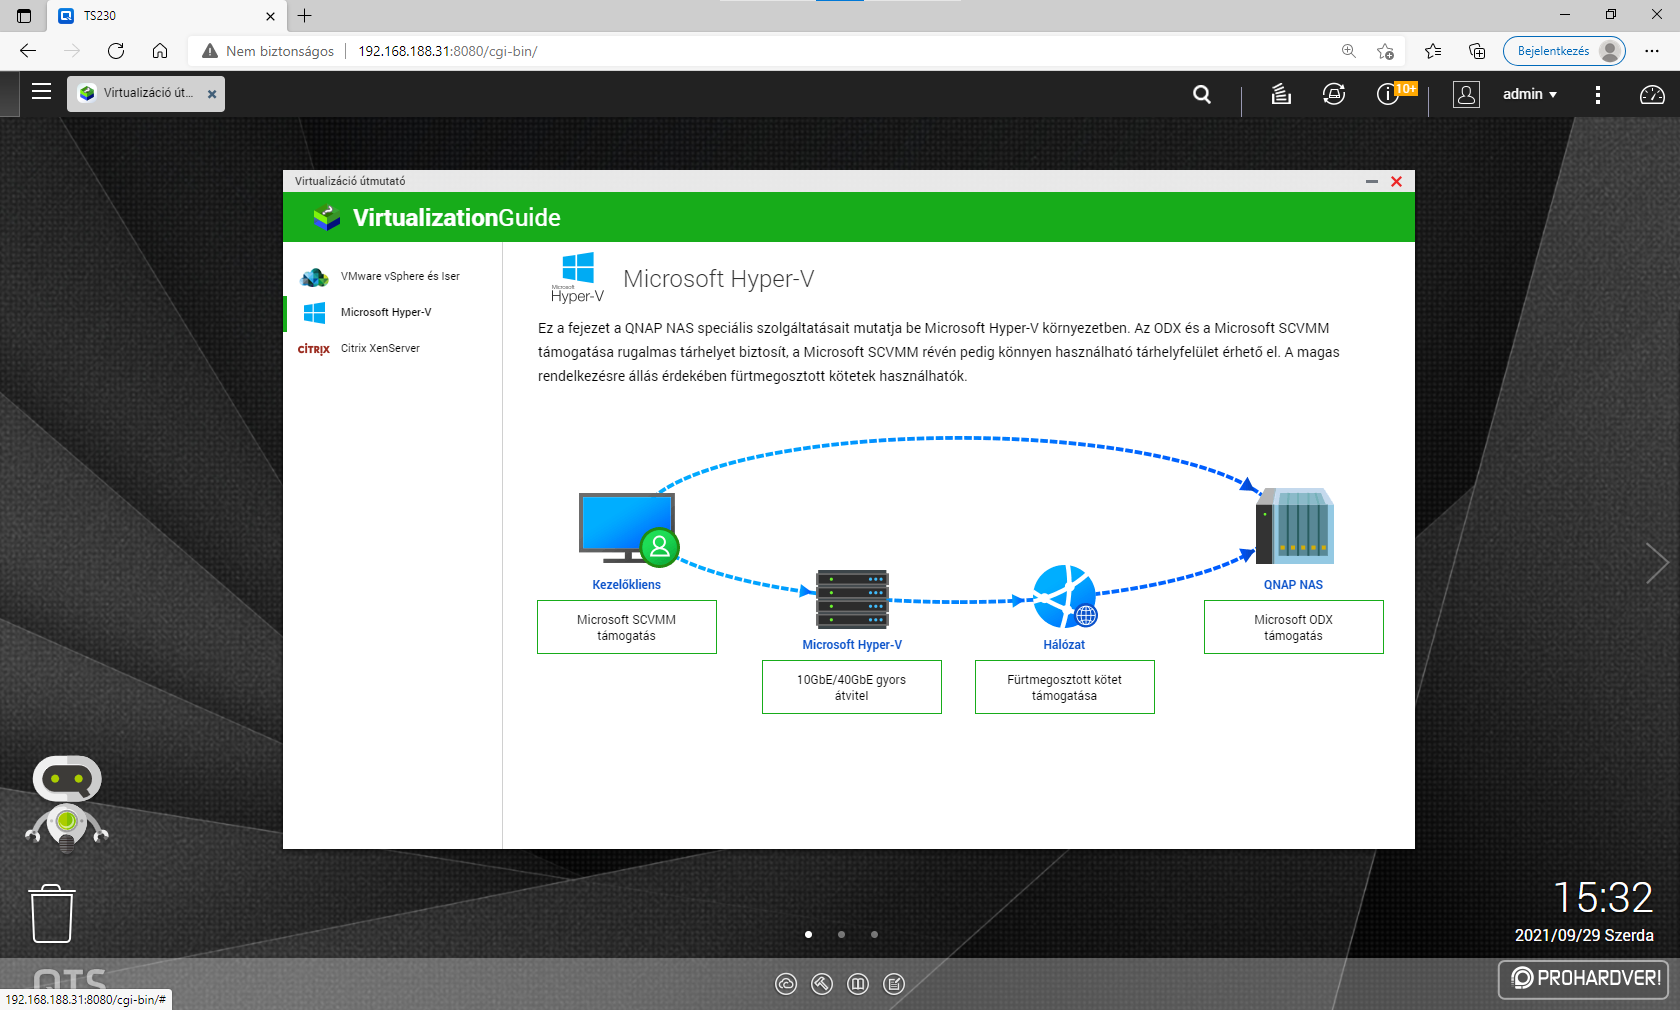Open a new browser tab

(305, 16)
